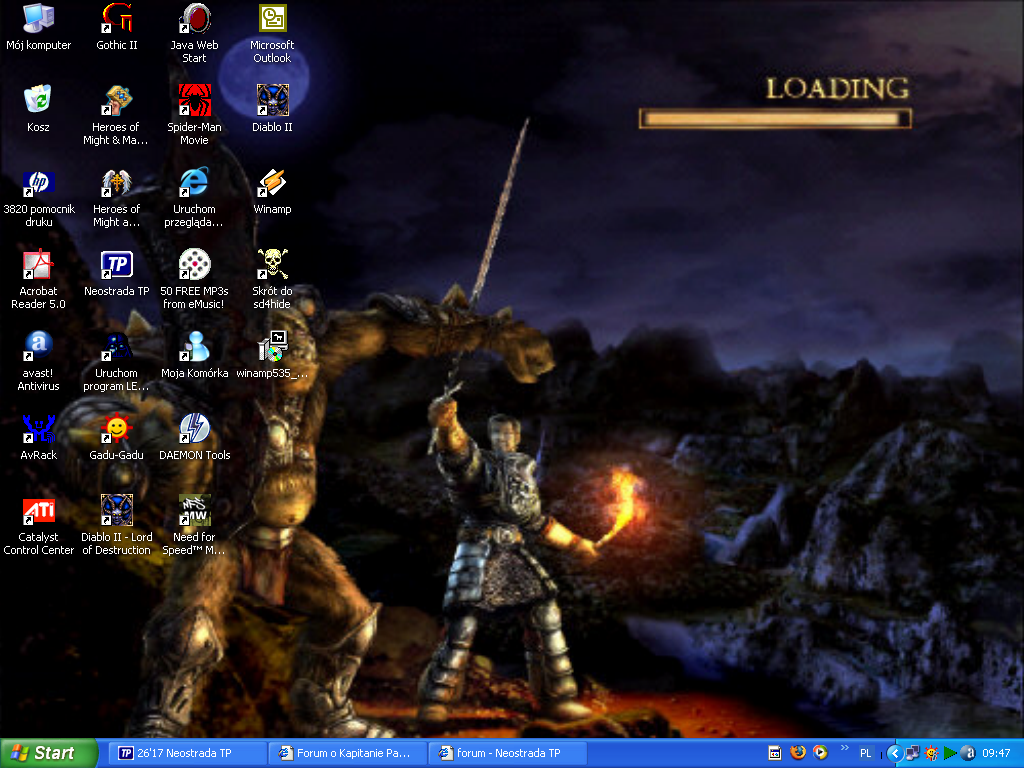
Task: Select winamp535_ installer file
Action: [x=272, y=355]
